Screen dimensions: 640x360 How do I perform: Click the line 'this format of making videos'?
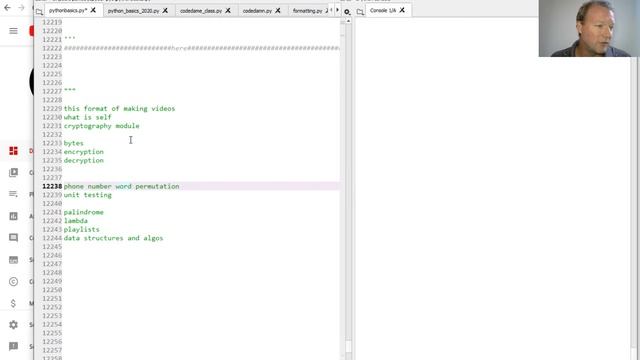(x=119, y=109)
